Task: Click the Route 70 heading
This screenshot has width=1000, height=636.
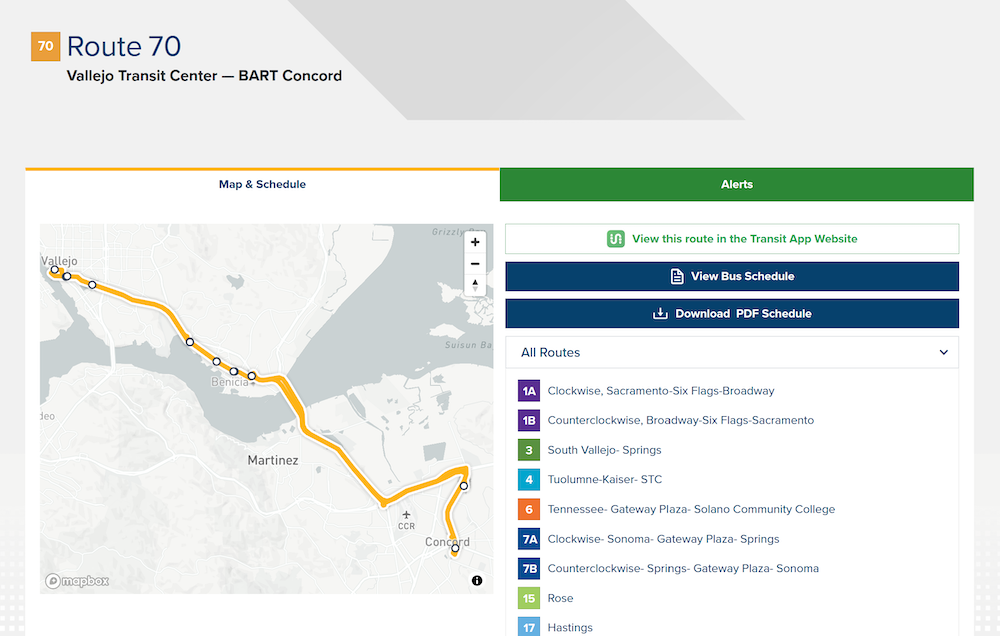Action: 124,47
